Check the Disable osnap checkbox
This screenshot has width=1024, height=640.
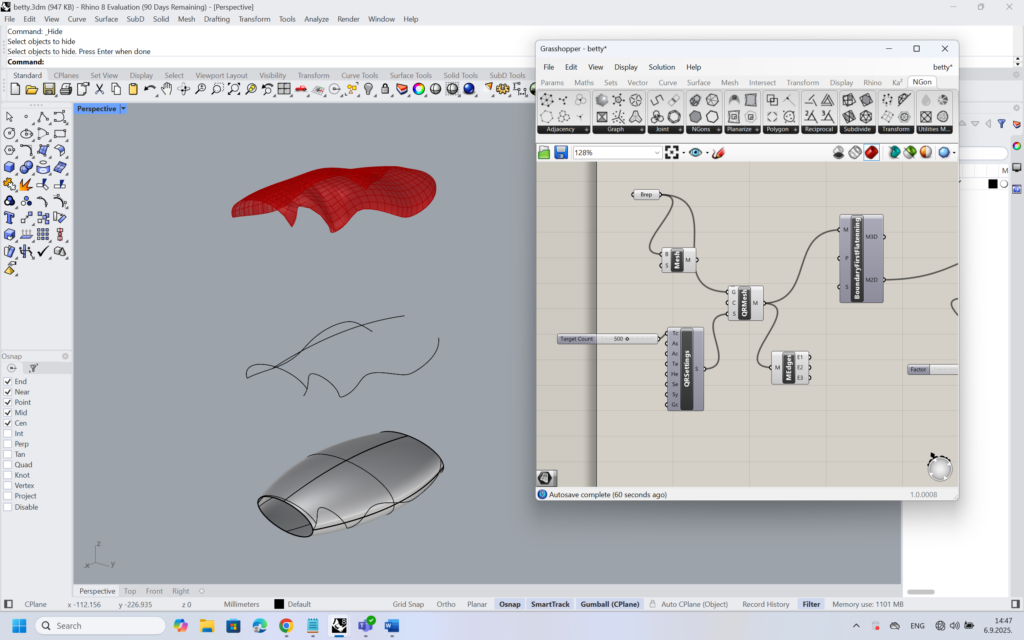[9, 507]
